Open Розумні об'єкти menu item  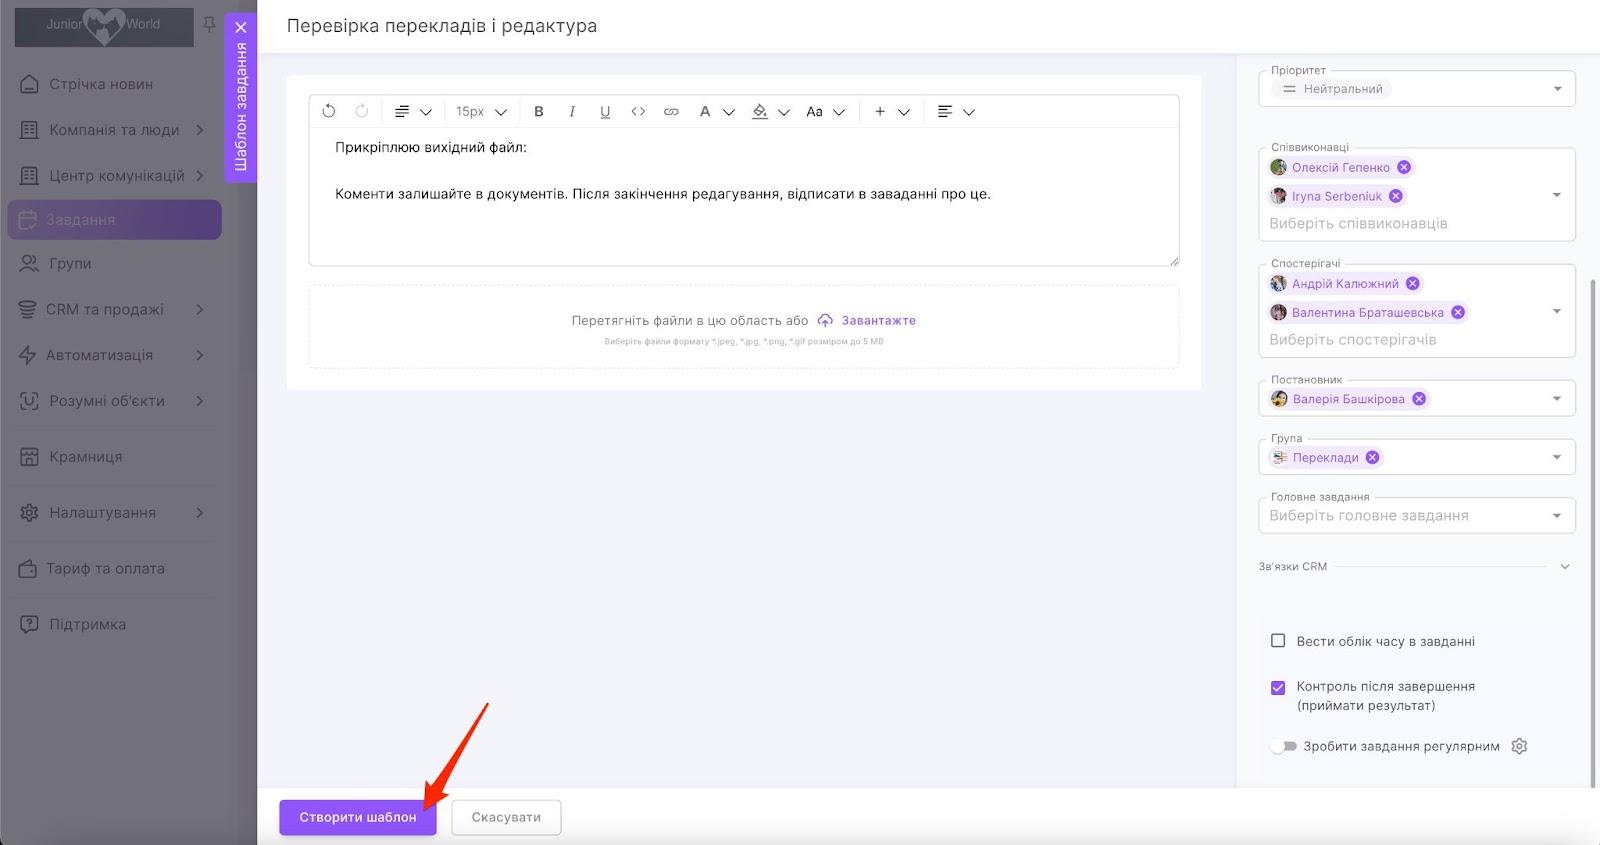[113, 401]
